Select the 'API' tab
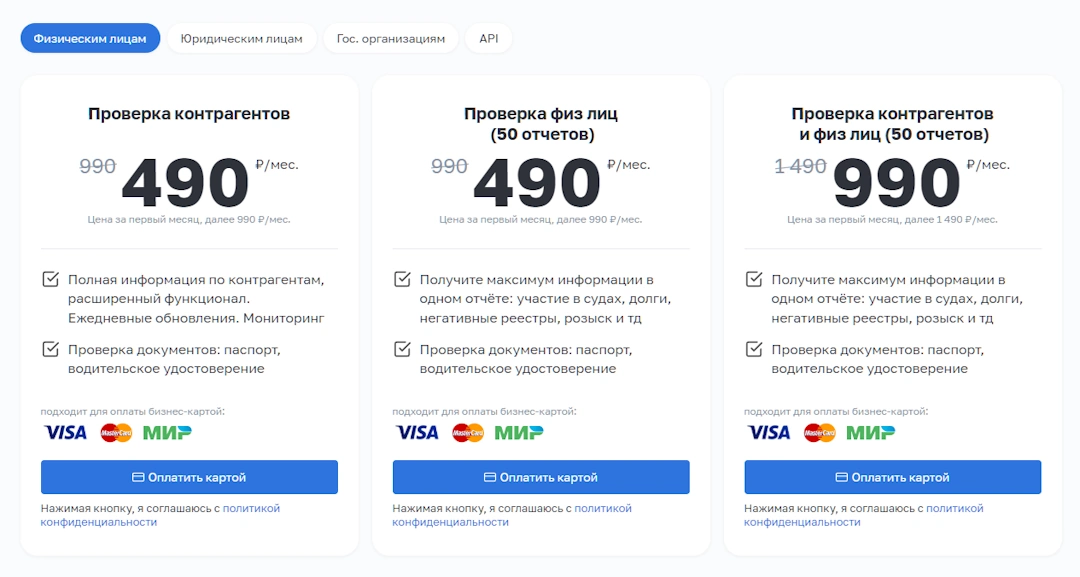This screenshot has width=1080, height=577. pyautogui.click(x=488, y=38)
